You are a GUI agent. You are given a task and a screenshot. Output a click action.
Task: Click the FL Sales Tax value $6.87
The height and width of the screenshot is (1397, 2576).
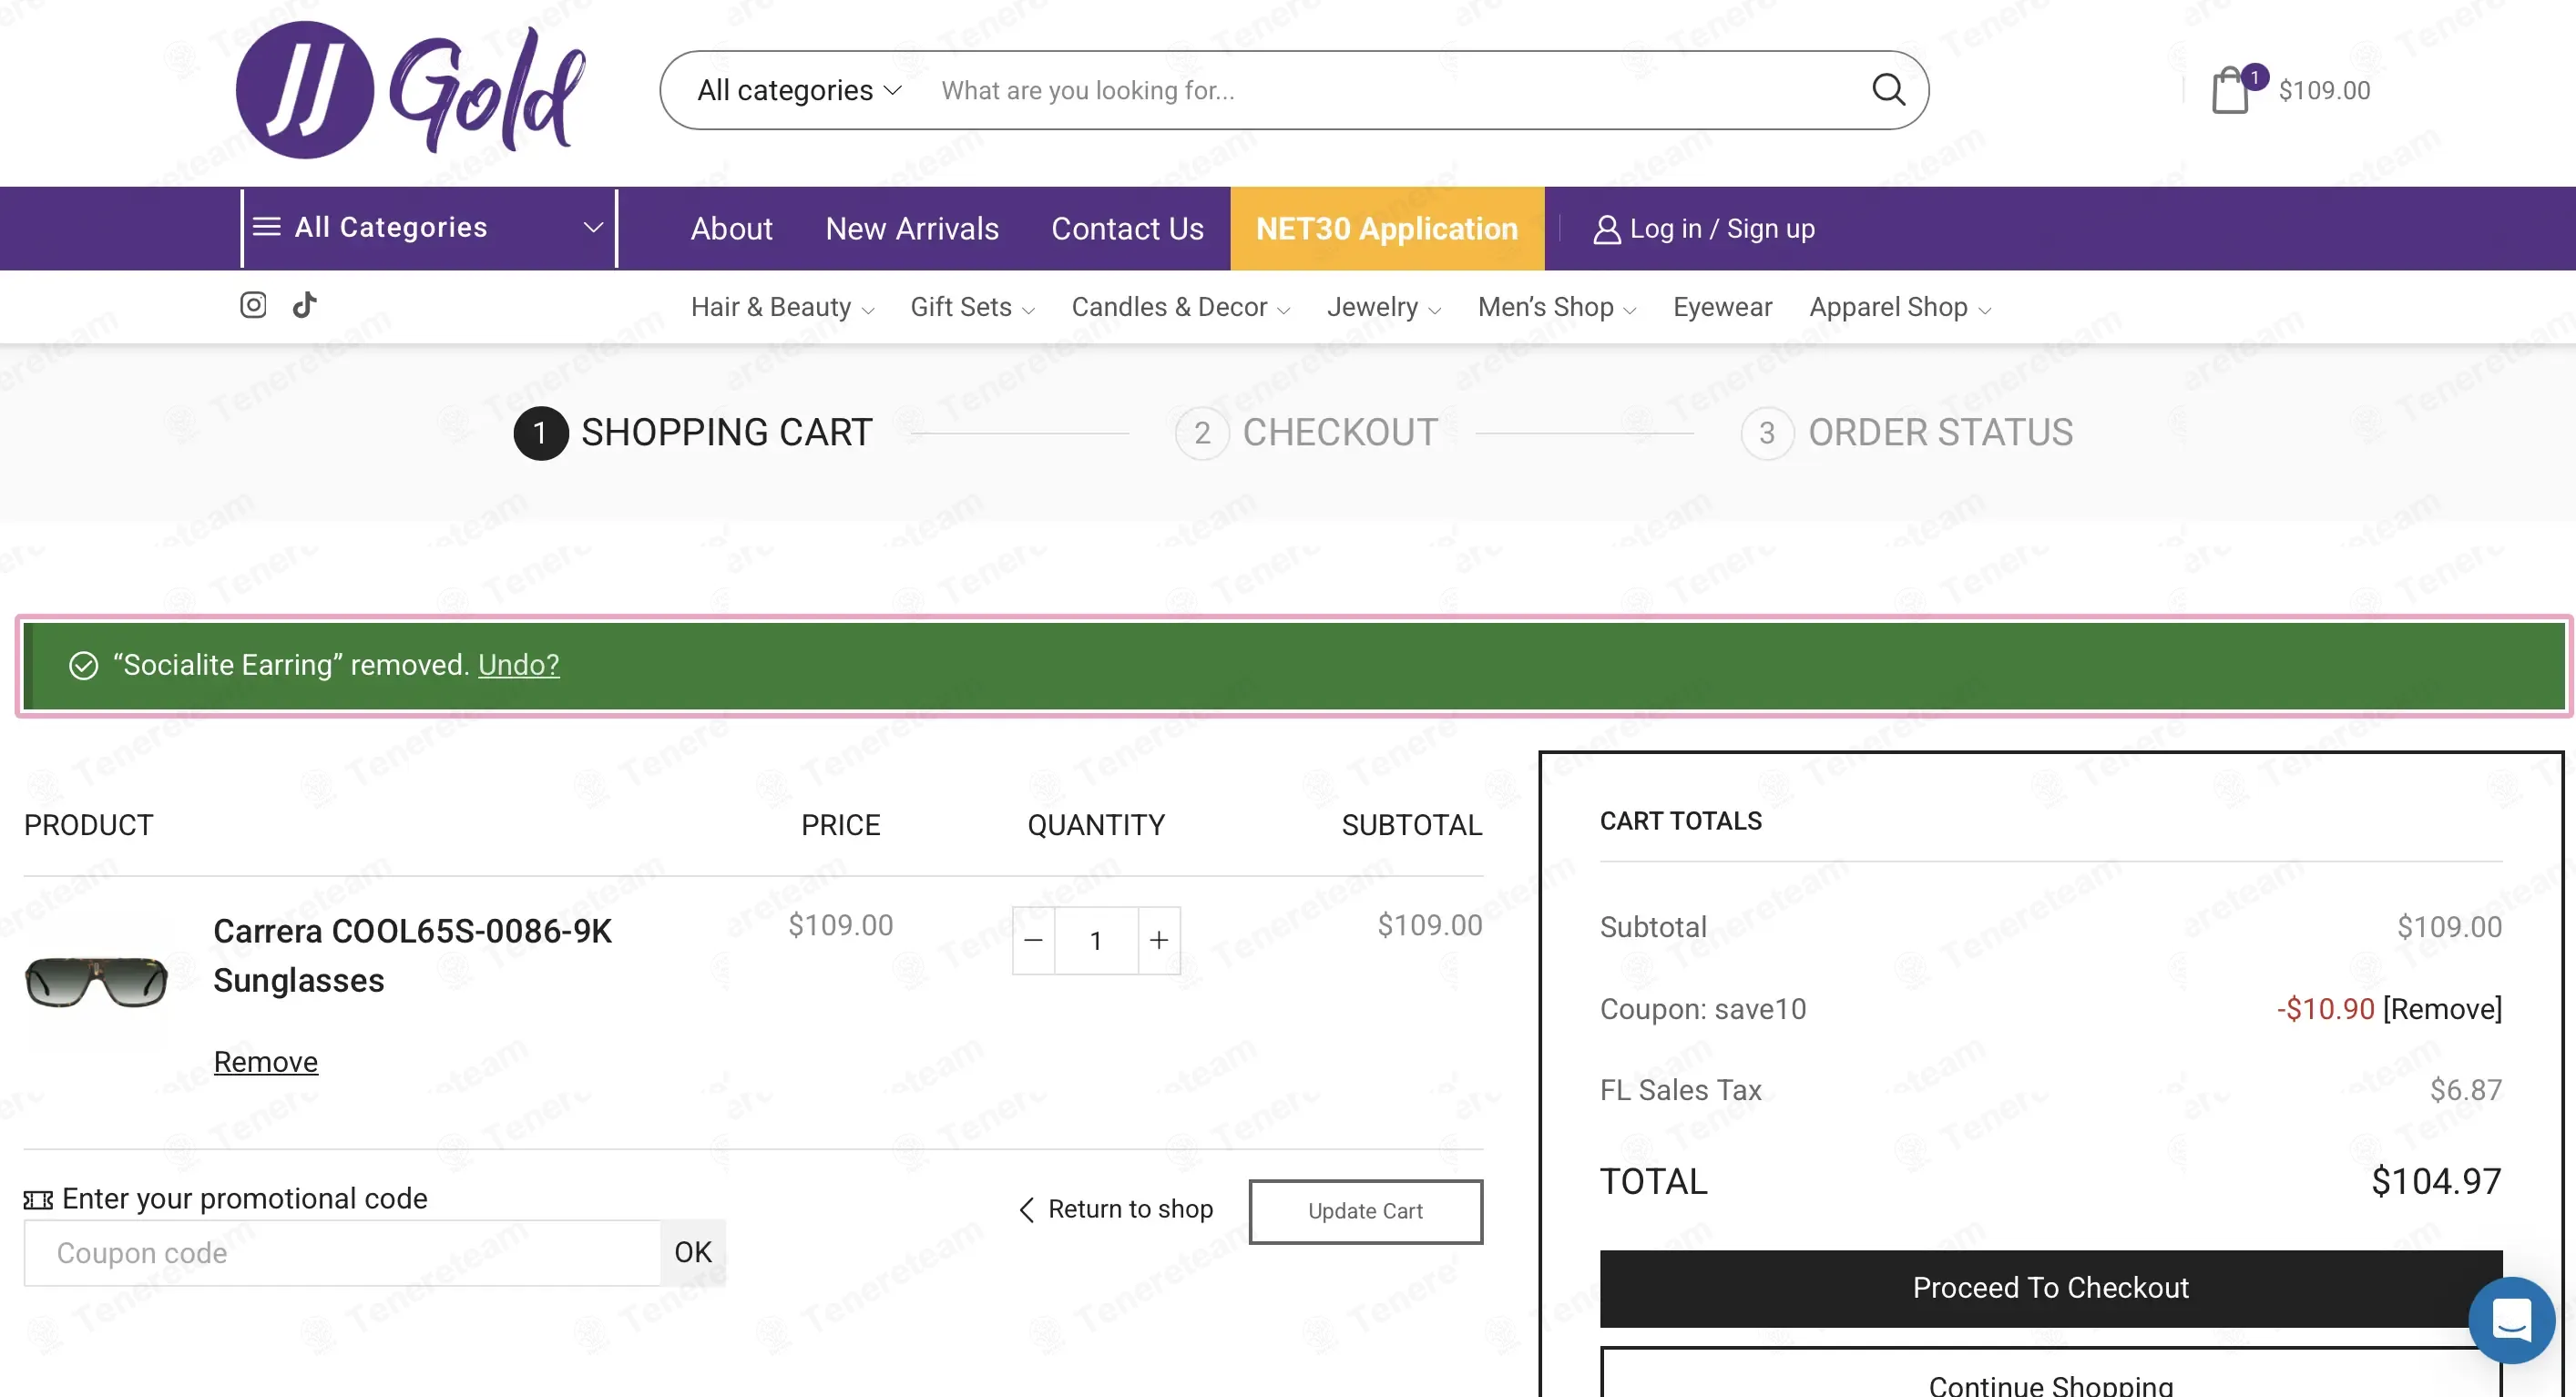2466,1090
